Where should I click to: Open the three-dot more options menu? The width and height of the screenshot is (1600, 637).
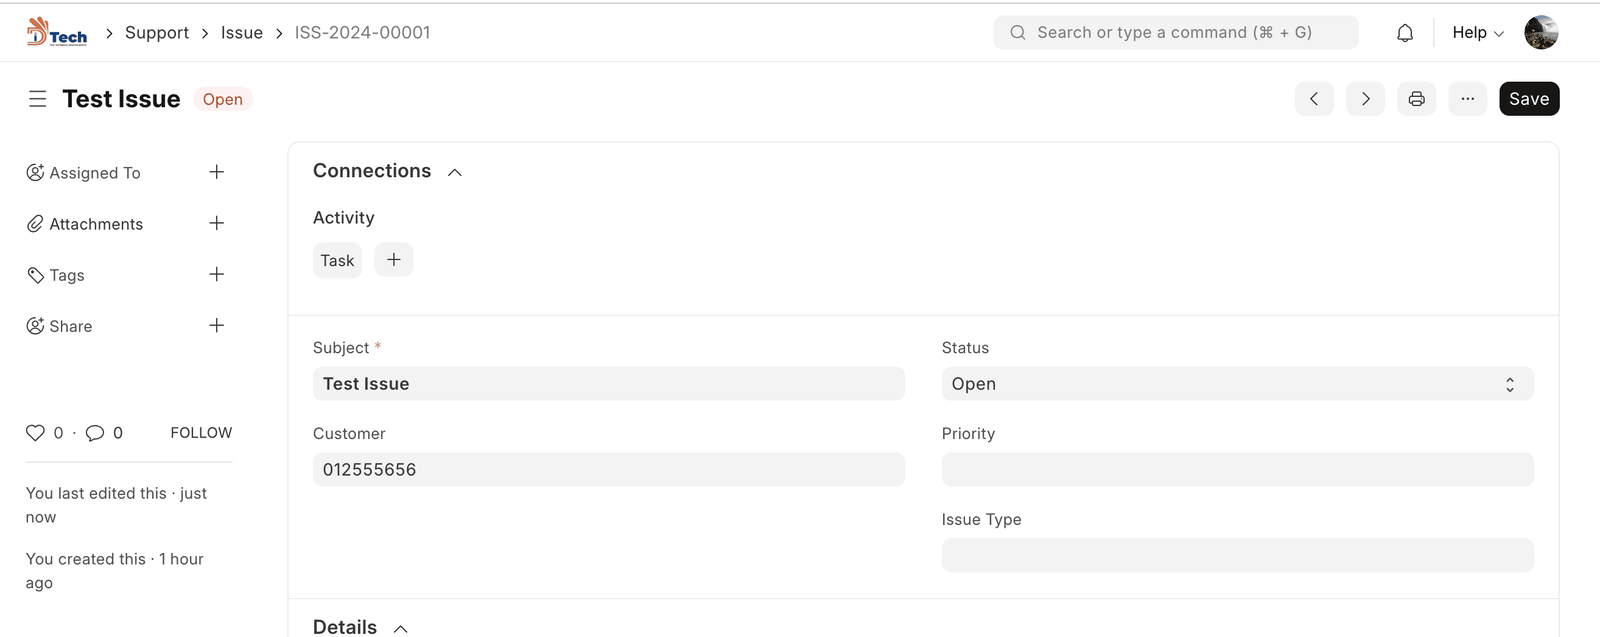pyautogui.click(x=1467, y=99)
